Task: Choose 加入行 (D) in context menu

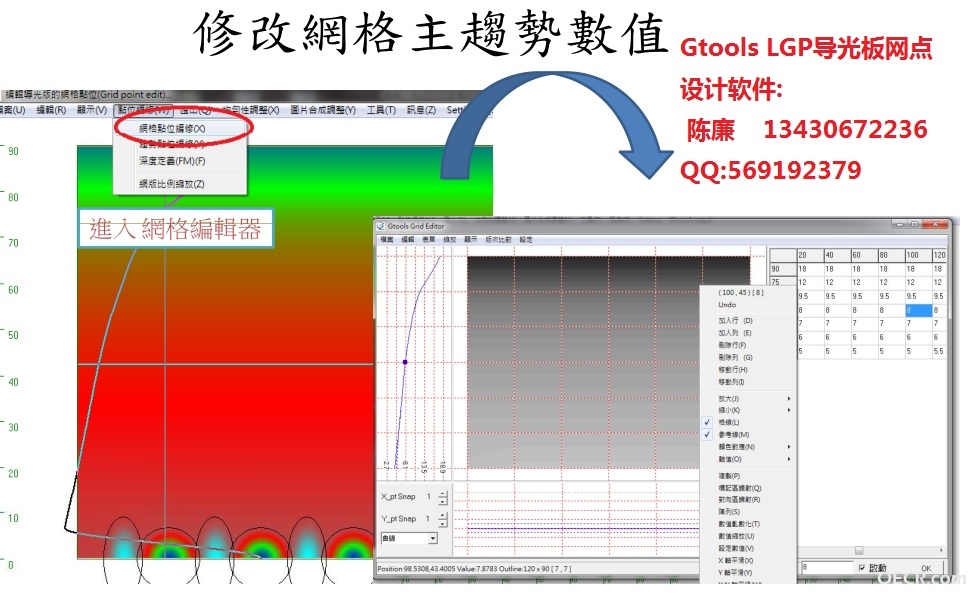Action: coord(735,321)
